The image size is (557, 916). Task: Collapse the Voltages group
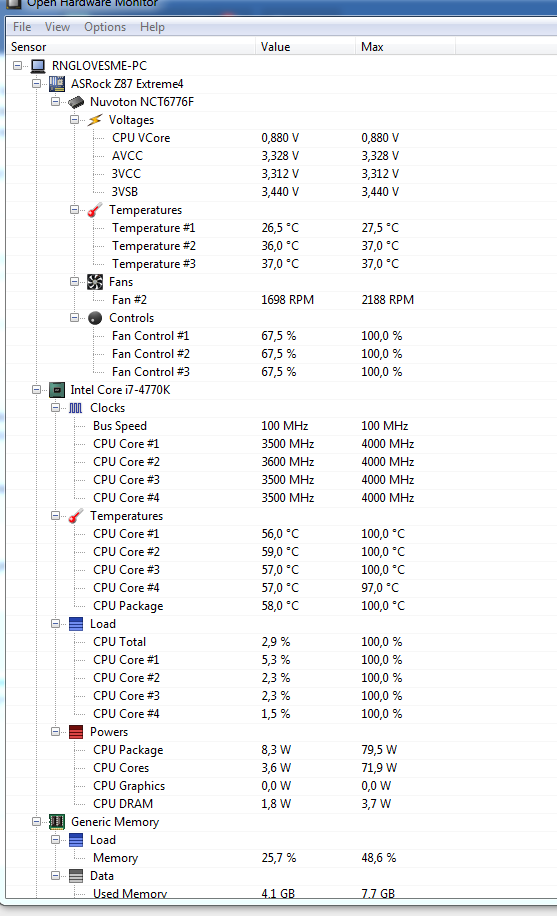pyautogui.click(x=74, y=120)
